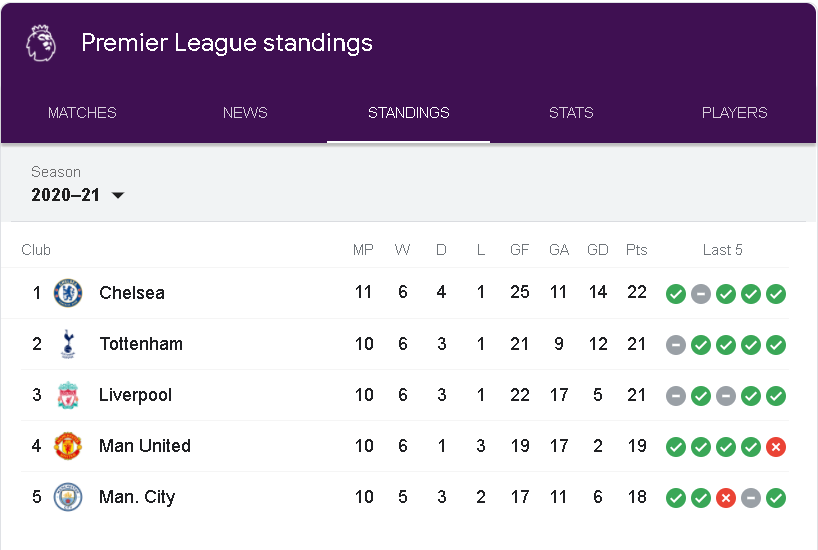This screenshot has height=550, width=818.
Task: Click the Premier League lion logo
Action: [41, 43]
